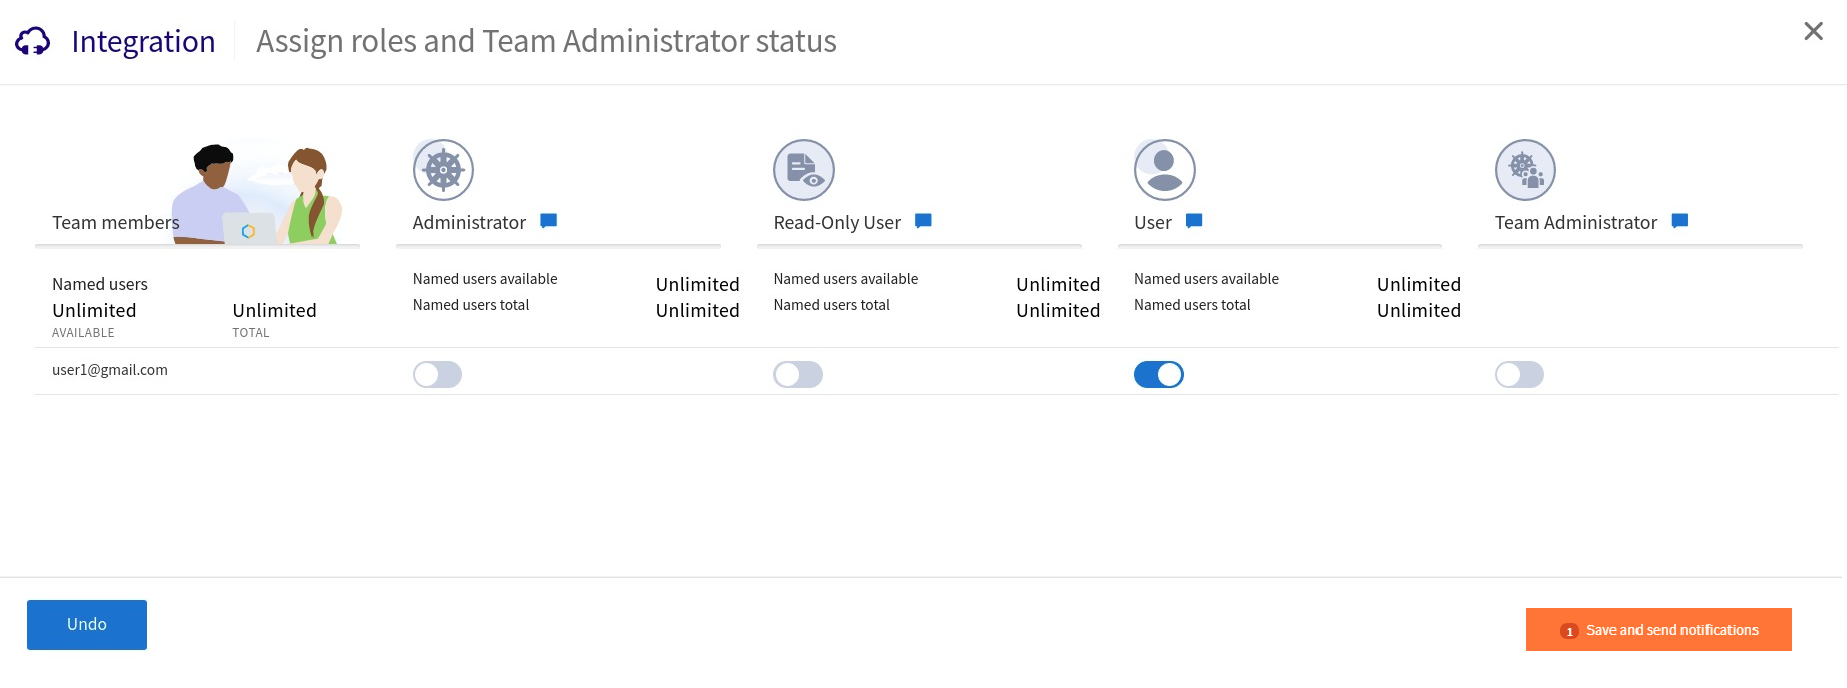Click the Read-Only User document eye icon
Image resolution: width=1847 pixels, height=688 pixels.
click(803, 170)
